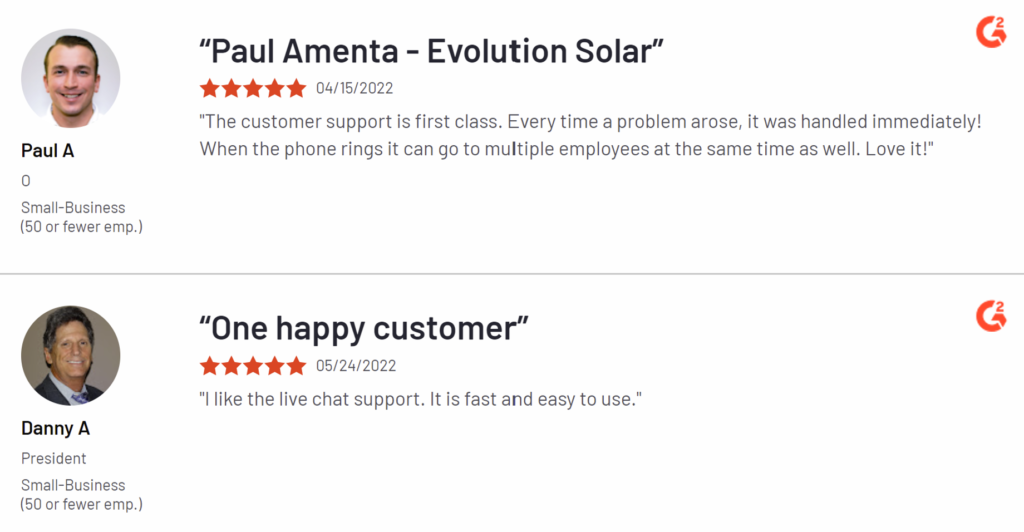Click the "0" title under Paul A
This screenshot has height=532, width=1024.
coord(25,181)
